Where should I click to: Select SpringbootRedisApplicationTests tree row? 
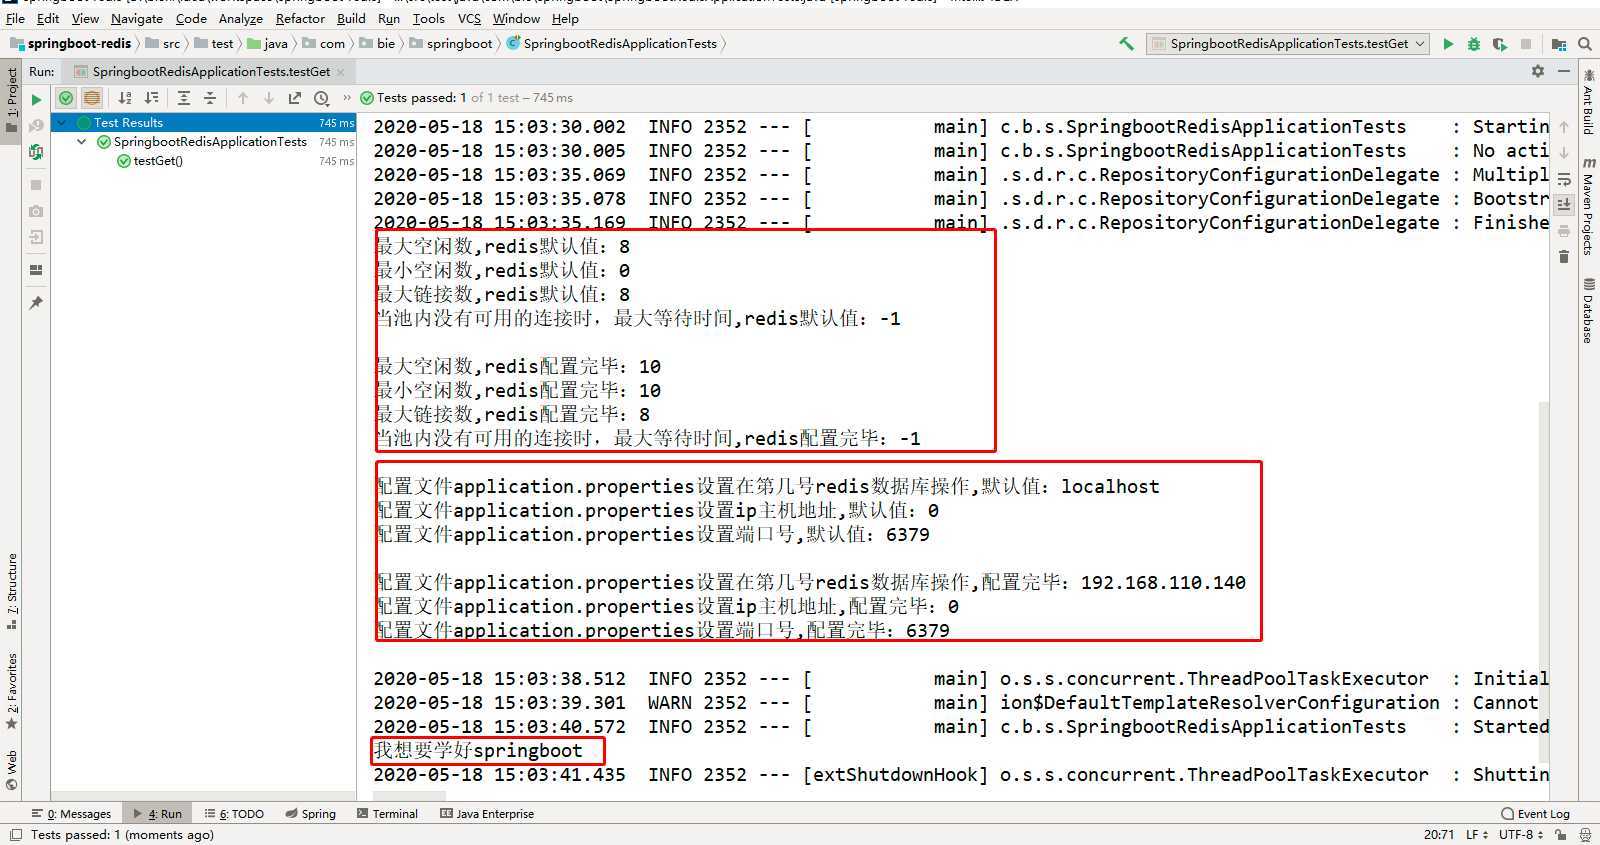coord(204,142)
